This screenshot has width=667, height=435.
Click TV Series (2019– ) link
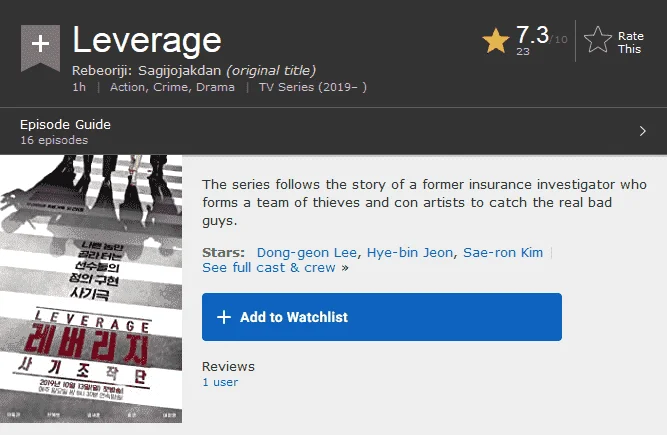coord(313,87)
